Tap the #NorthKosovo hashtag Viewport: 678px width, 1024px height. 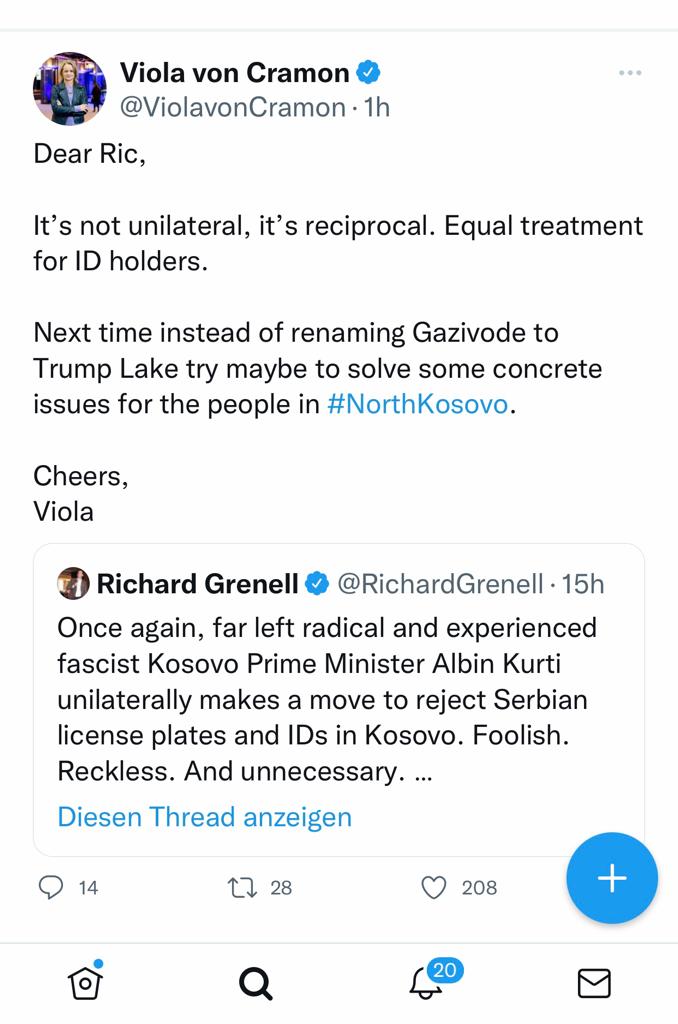click(417, 405)
